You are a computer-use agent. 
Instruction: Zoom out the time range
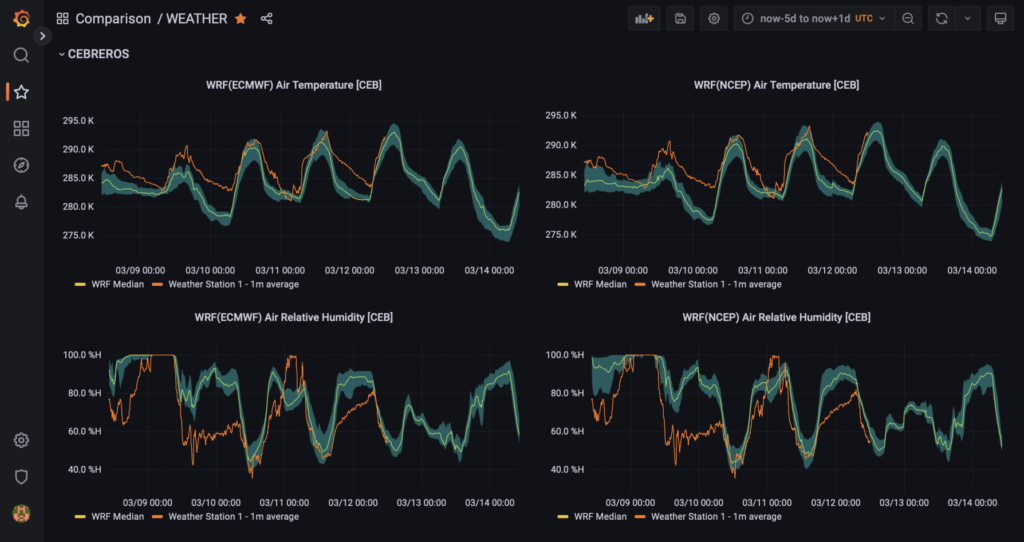click(x=908, y=19)
